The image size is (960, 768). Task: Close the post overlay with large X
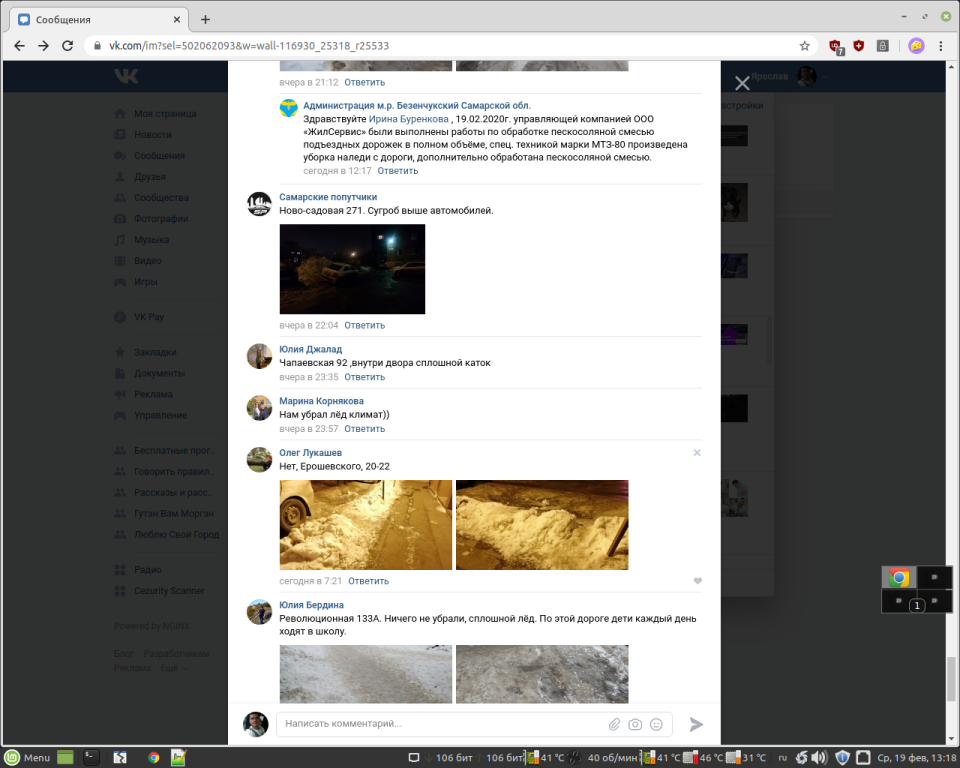(741, 84)
